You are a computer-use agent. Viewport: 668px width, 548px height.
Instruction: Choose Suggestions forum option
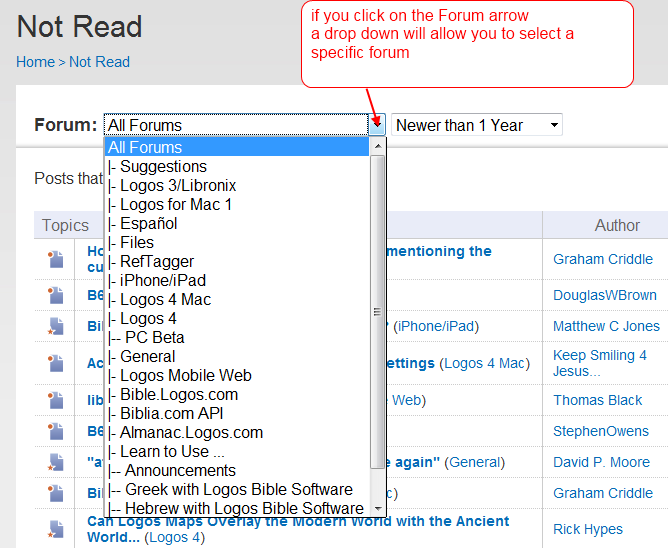point(237,166)
